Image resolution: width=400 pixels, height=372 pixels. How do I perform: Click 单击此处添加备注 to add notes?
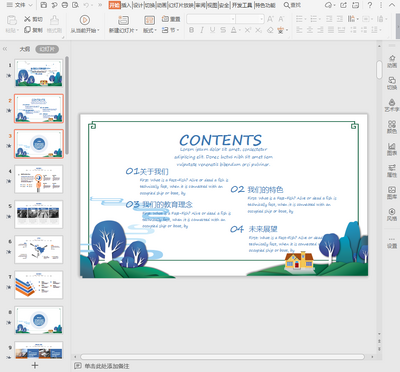(x=106, y=366)
